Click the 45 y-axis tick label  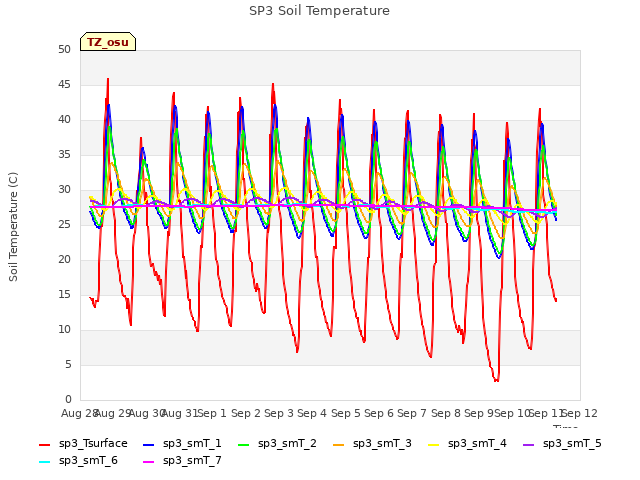click(64, 84)
